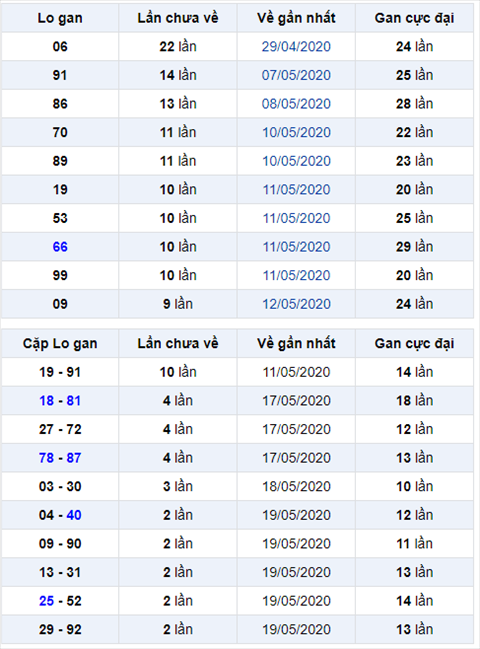Click 11/05/2020 in row 19 - 91

coord(296,372)
